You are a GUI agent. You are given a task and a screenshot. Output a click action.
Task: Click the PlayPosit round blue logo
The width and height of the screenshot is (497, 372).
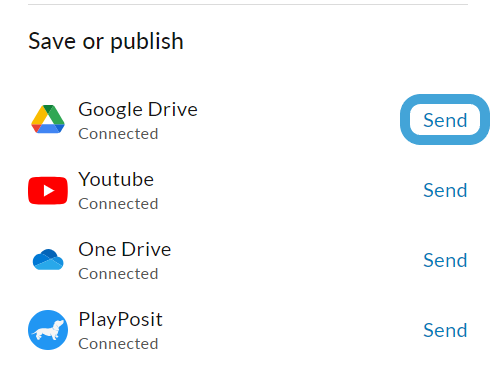pyautogui.click(x=48, y=330)
